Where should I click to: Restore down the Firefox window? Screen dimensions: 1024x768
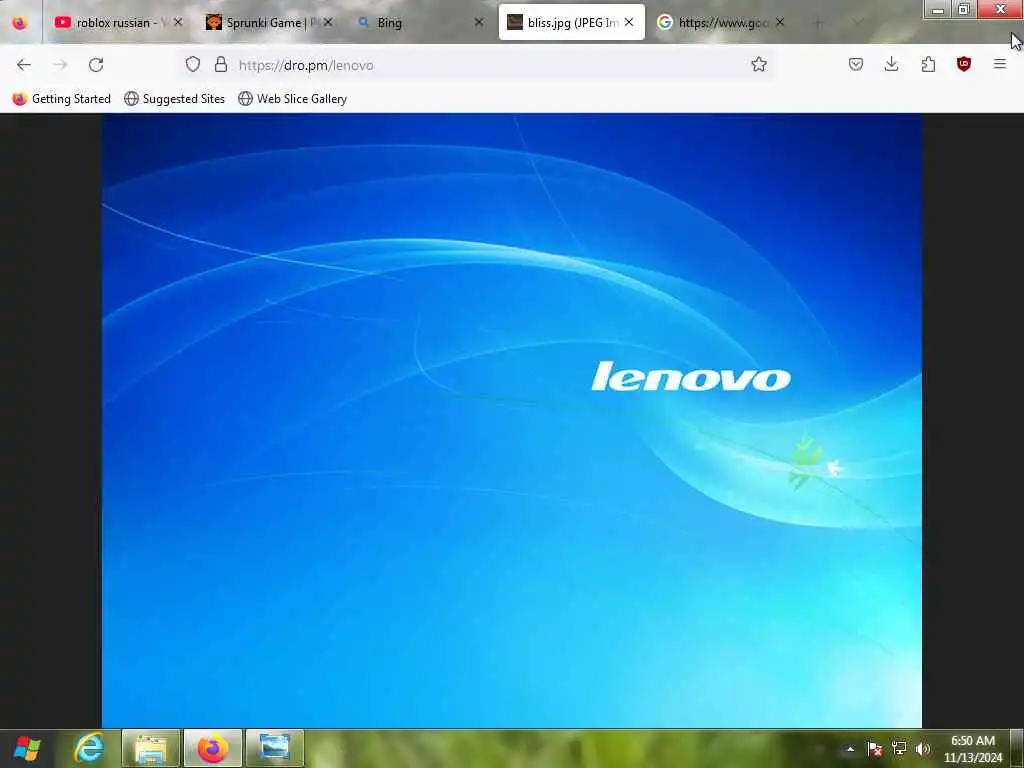964,9
